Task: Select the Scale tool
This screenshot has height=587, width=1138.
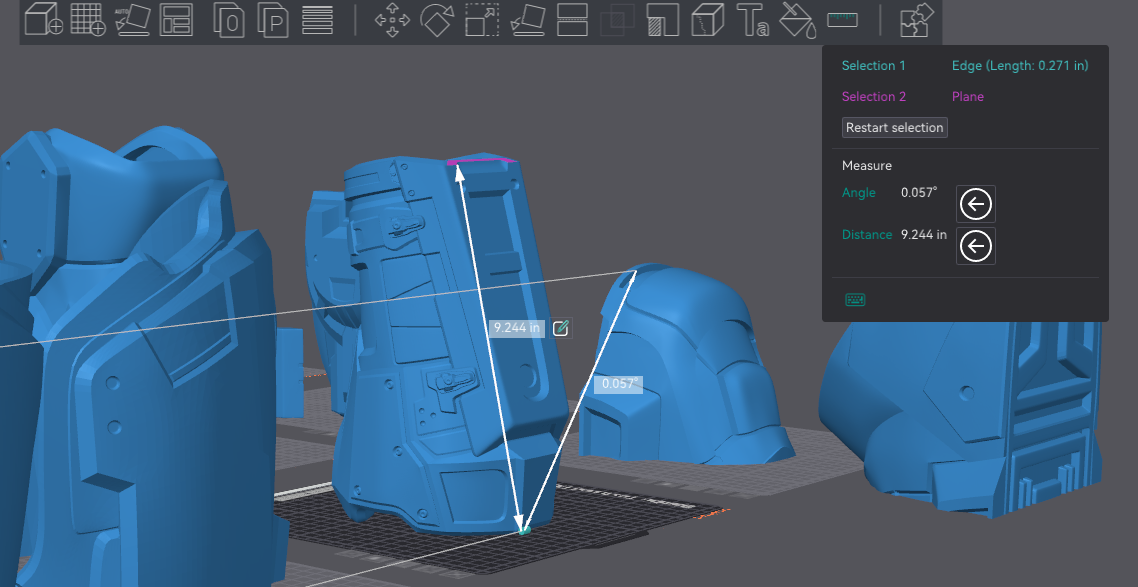Action: tap(482, 20)
